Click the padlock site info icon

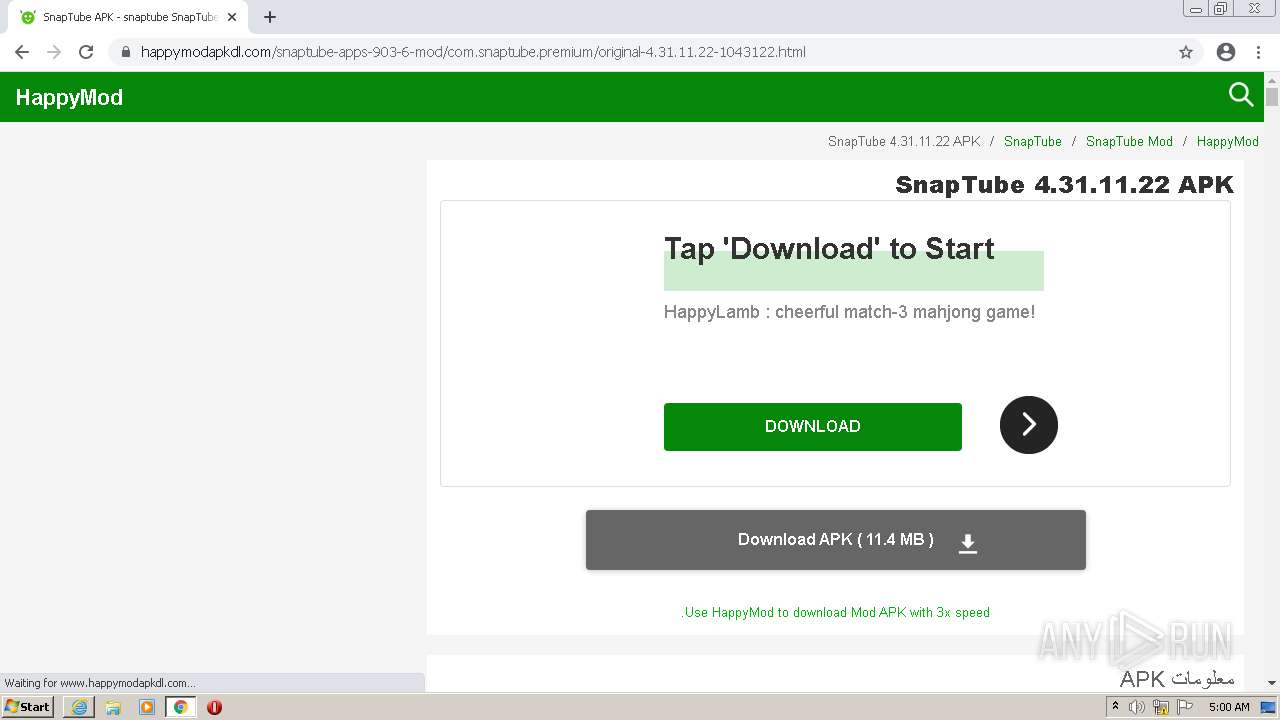click(126, 52)
